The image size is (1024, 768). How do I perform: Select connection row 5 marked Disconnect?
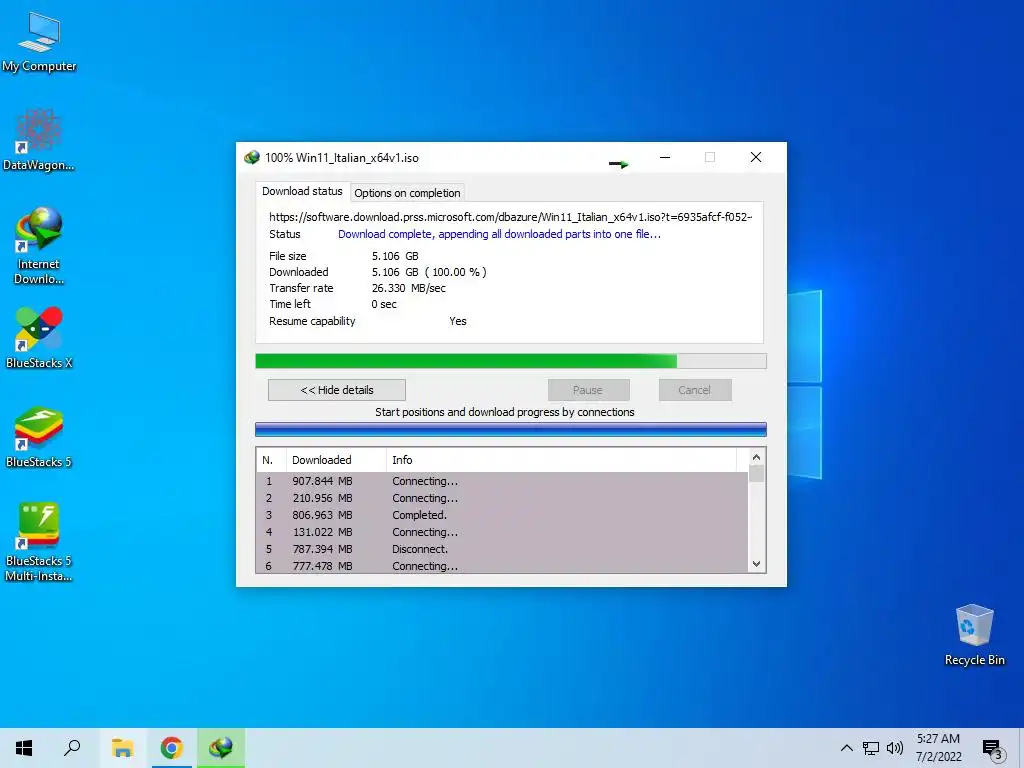[x=502, y=549]
